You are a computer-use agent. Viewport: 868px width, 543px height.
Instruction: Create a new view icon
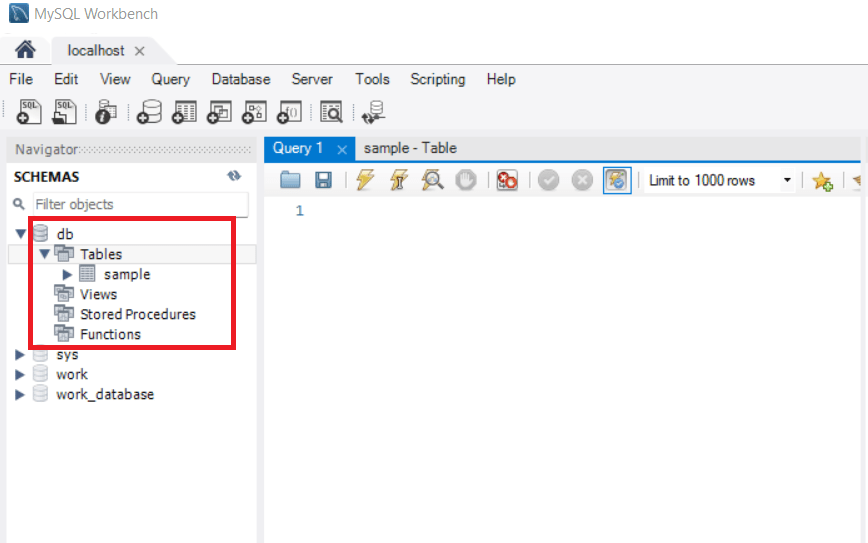point(219,112)
